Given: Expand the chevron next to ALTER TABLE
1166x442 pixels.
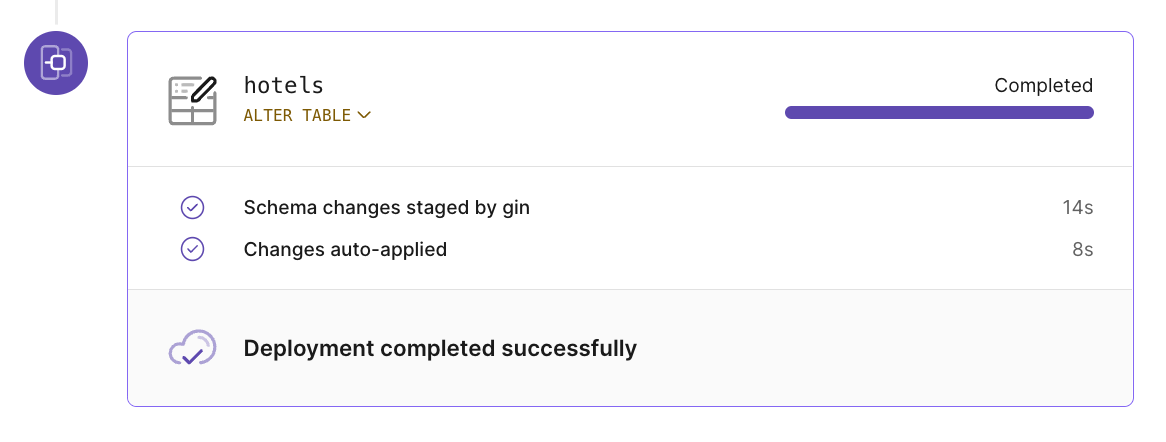Looking at the screenshot, I should click(x=364, y=116).
